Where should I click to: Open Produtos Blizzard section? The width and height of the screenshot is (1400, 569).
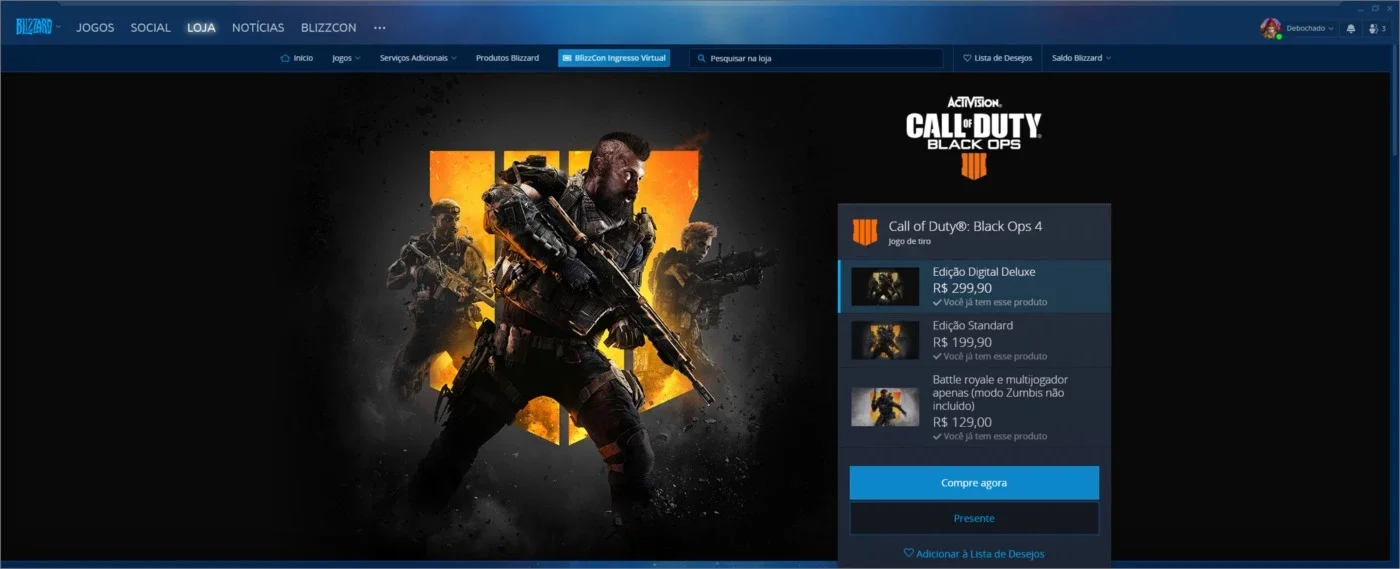507,58
